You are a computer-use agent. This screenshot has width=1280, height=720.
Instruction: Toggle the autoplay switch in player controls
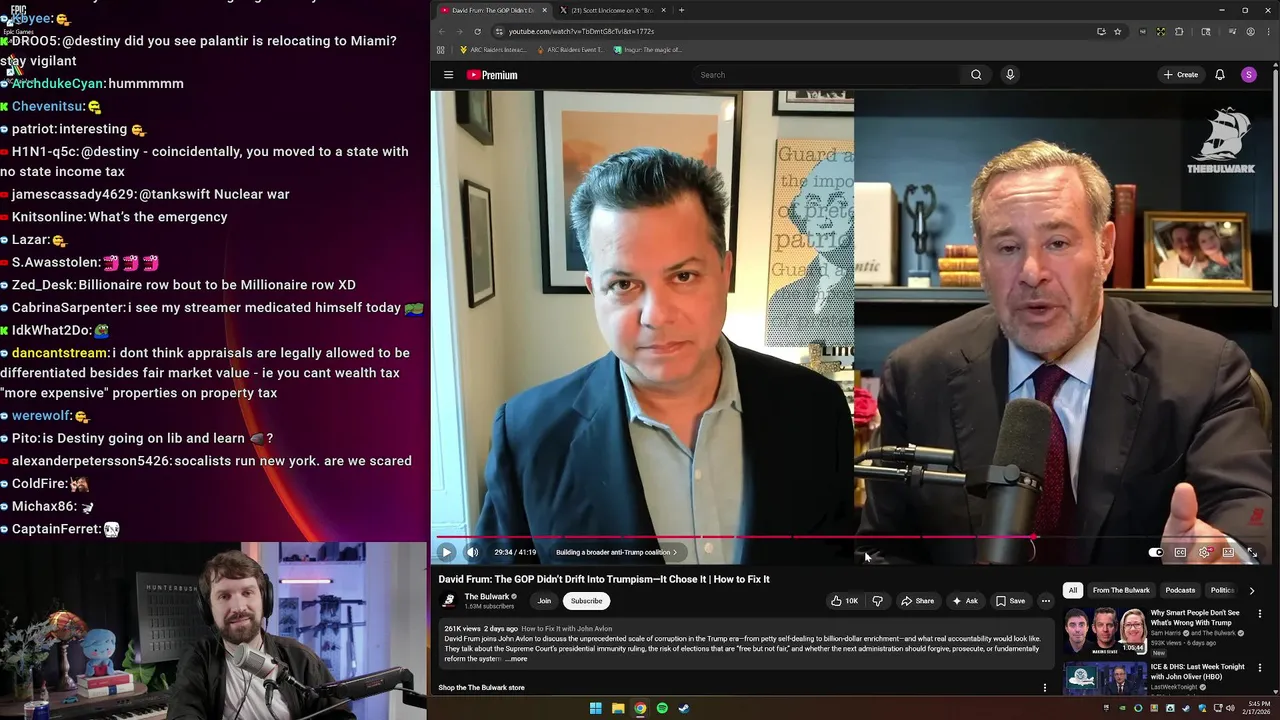click(1156, 552)
